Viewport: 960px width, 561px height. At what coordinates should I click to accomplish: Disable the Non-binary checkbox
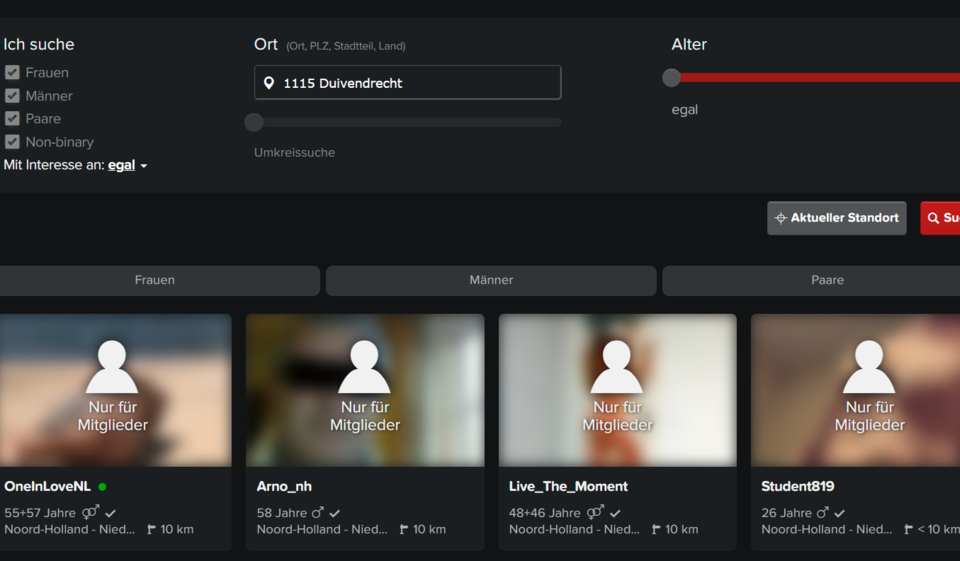pos(12,141)
